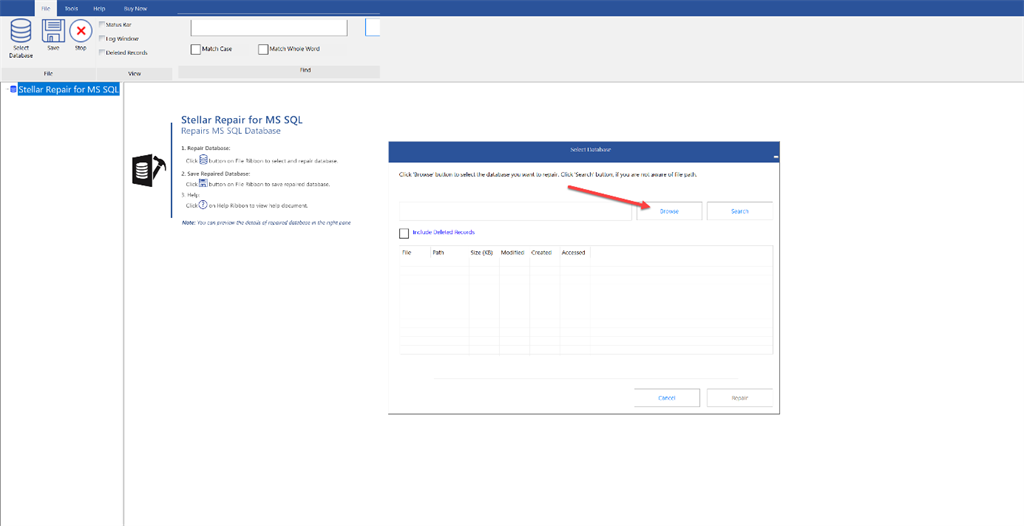Image resolution: width=1024 pixels, height=526 pixels.
Task: Click the database path field in dialog
Action: (515, 211)
